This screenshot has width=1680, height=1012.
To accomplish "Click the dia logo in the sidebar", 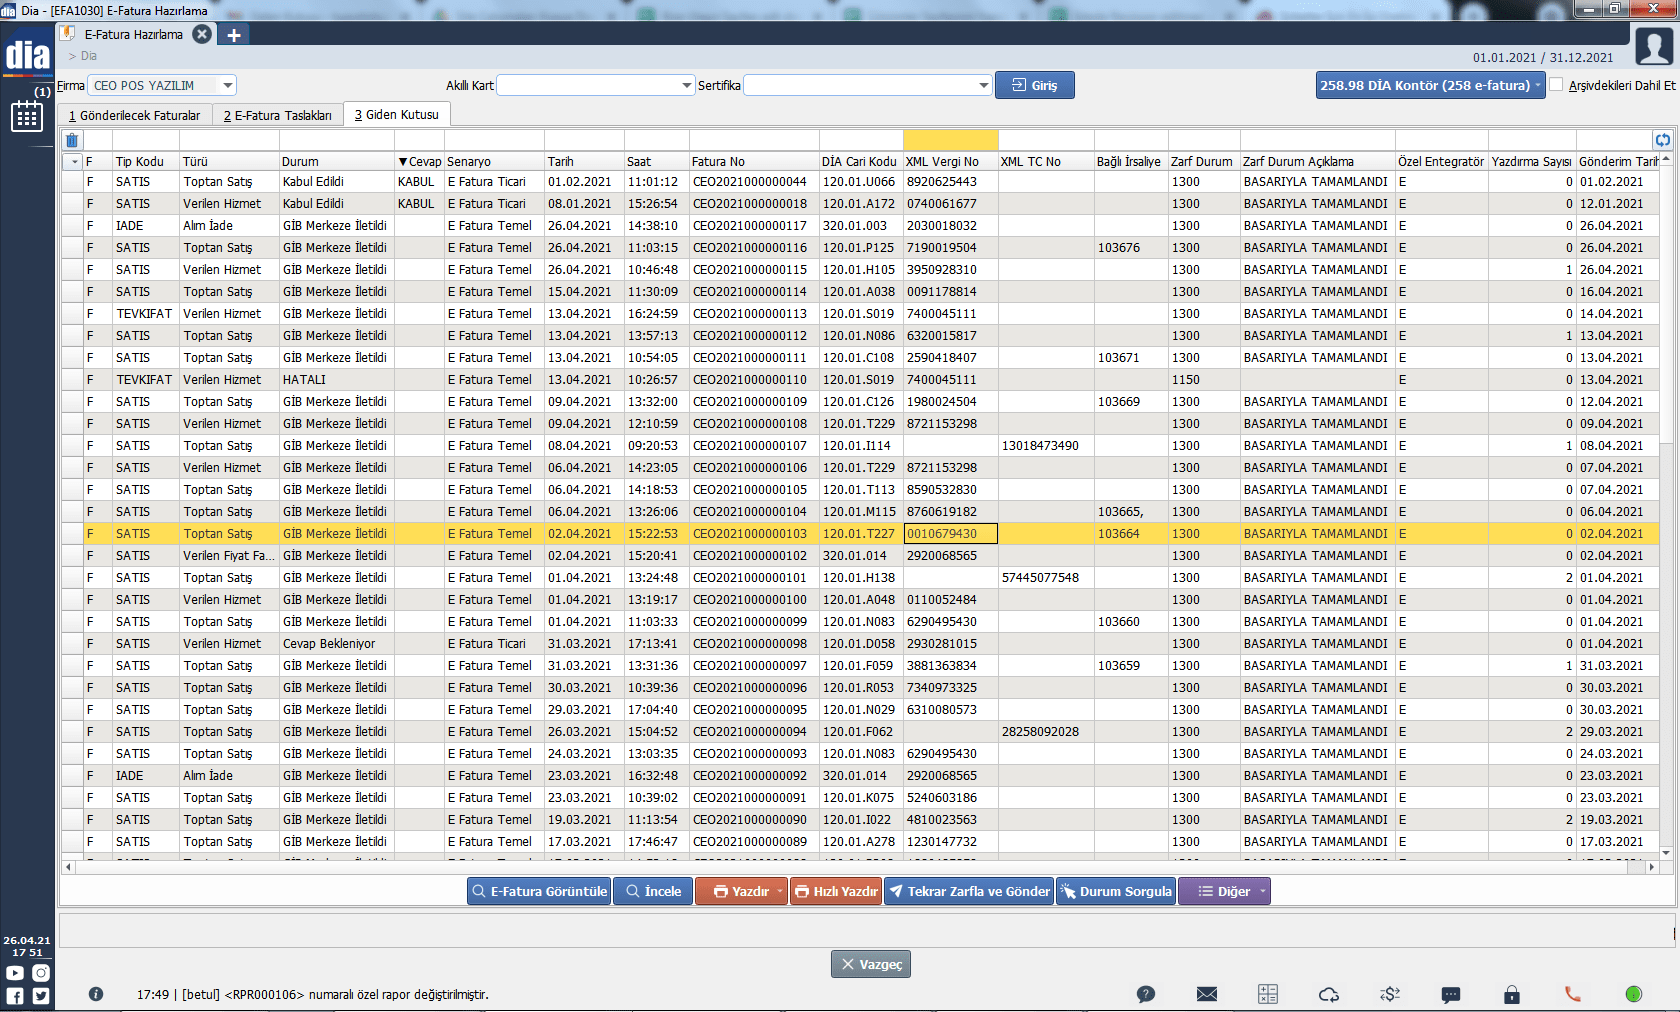I will [27, 55].
